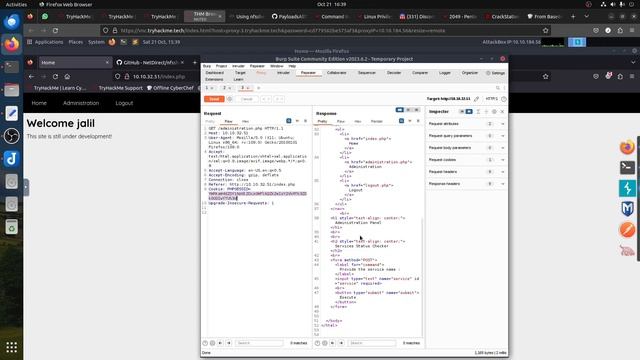This screenshot has height=360, width=640.
Task: Open the Show Applications grid in dock
Action: click(11, 347)
